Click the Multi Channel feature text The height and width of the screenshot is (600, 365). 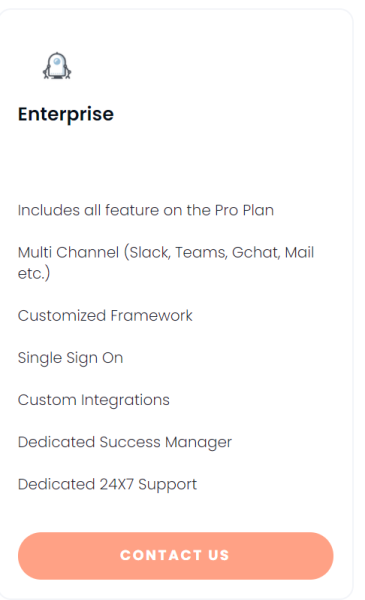point(166,263)
